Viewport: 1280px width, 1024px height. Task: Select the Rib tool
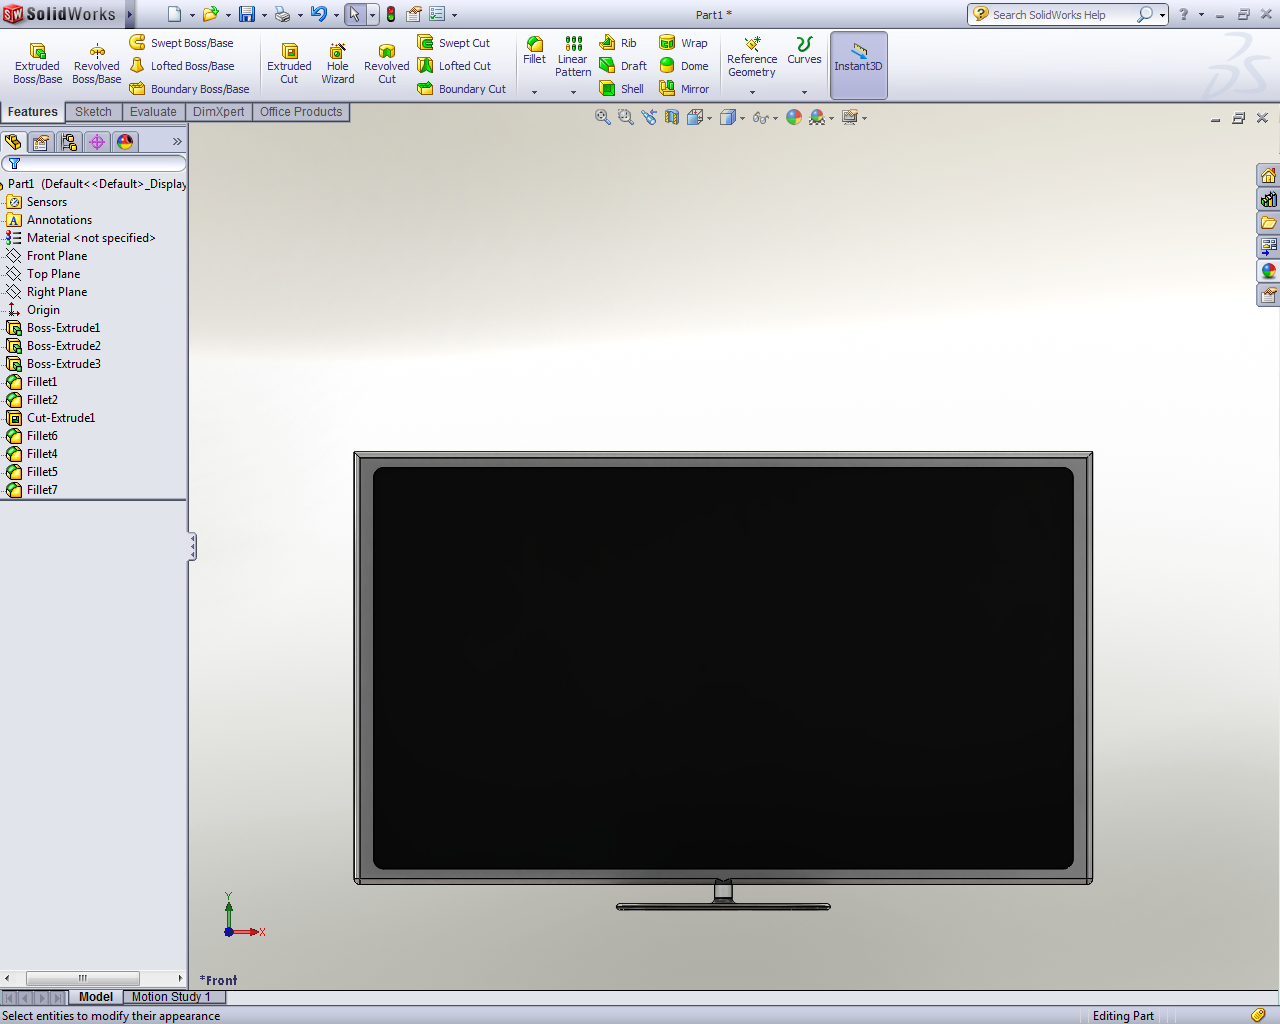[x=618, y=43]
